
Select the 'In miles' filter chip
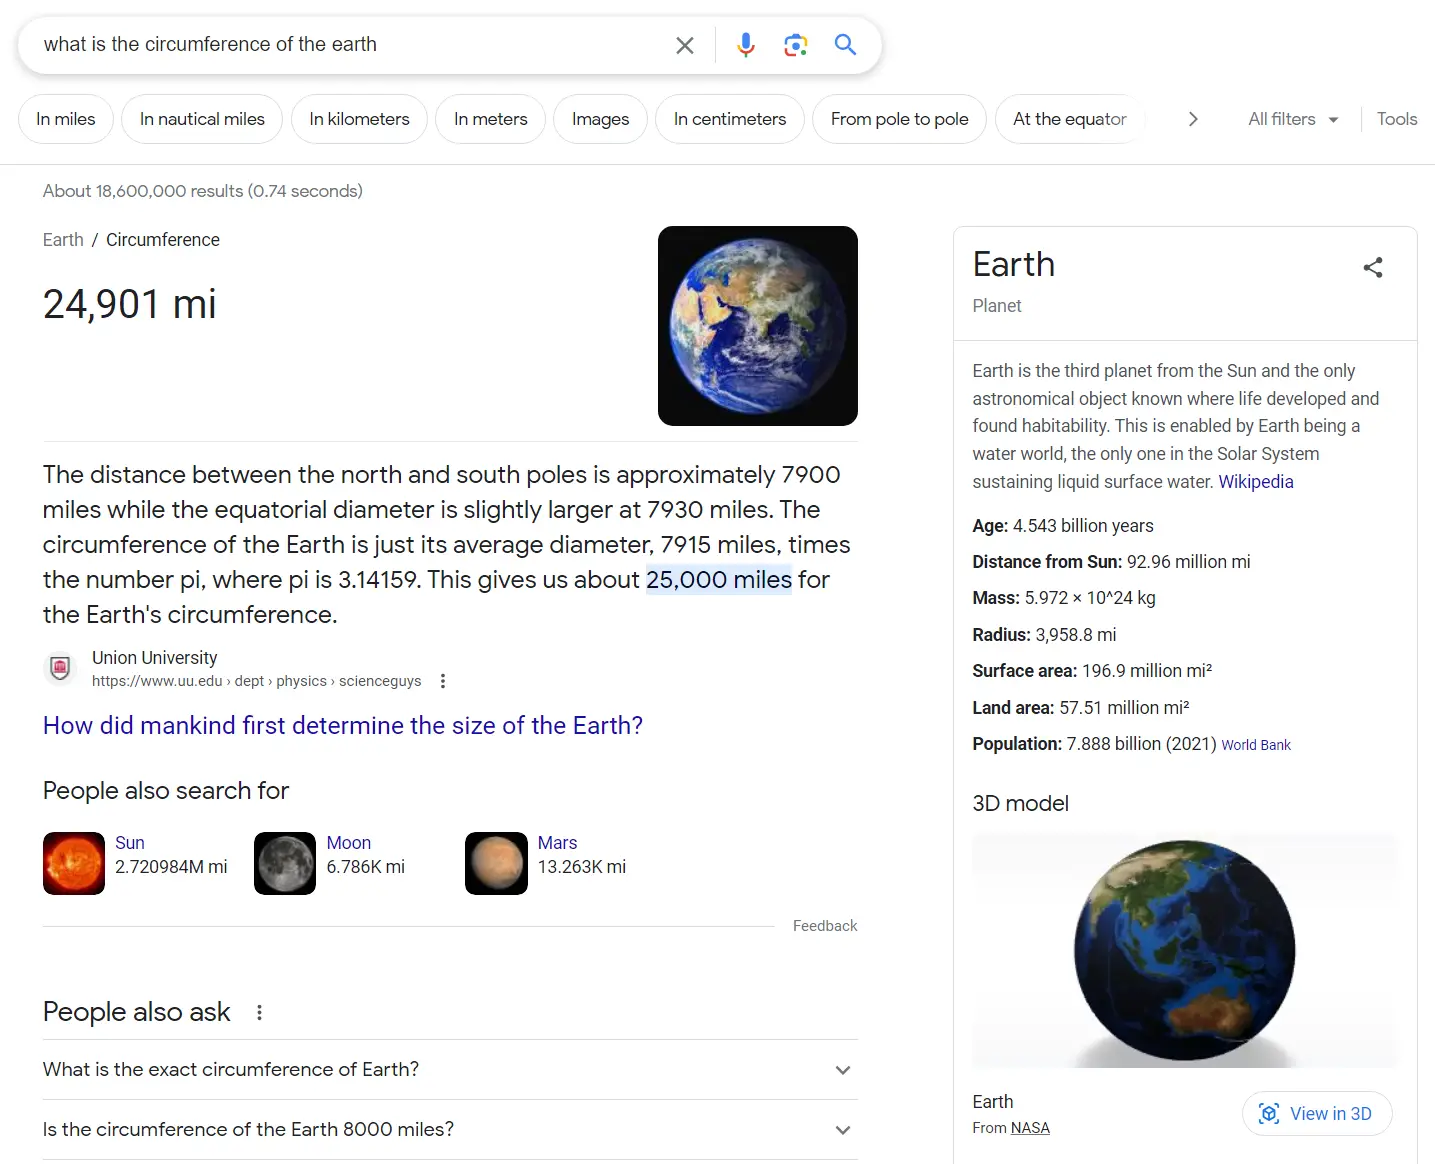(66, 119)
